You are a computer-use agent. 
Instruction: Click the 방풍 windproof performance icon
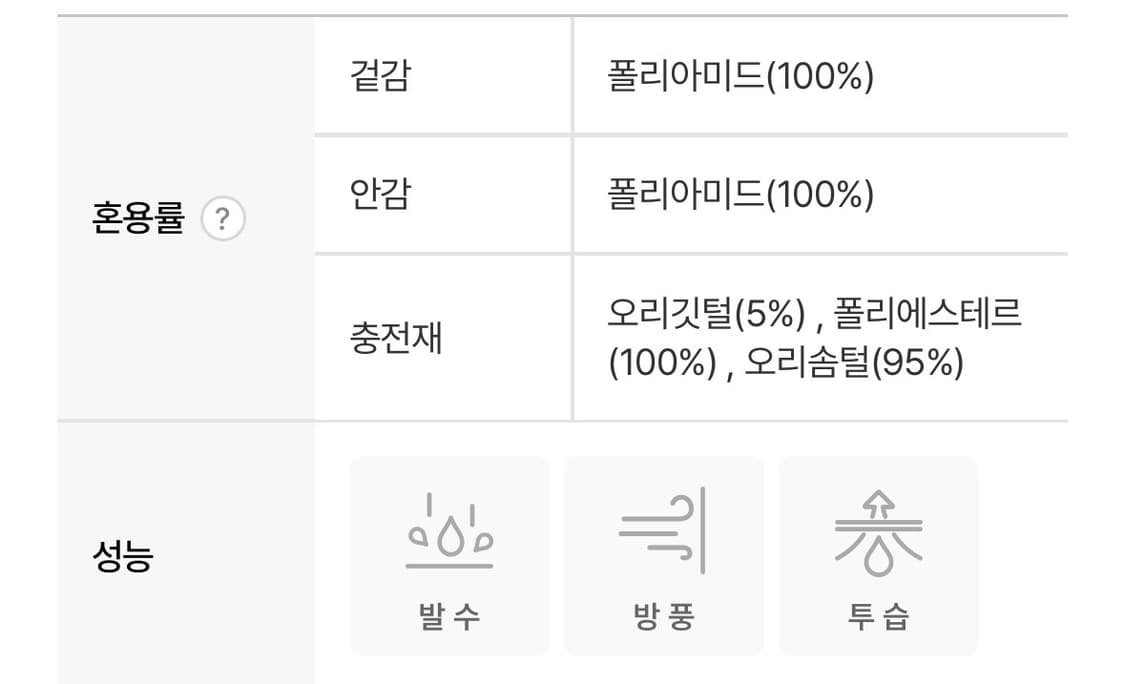pos(663,617)
